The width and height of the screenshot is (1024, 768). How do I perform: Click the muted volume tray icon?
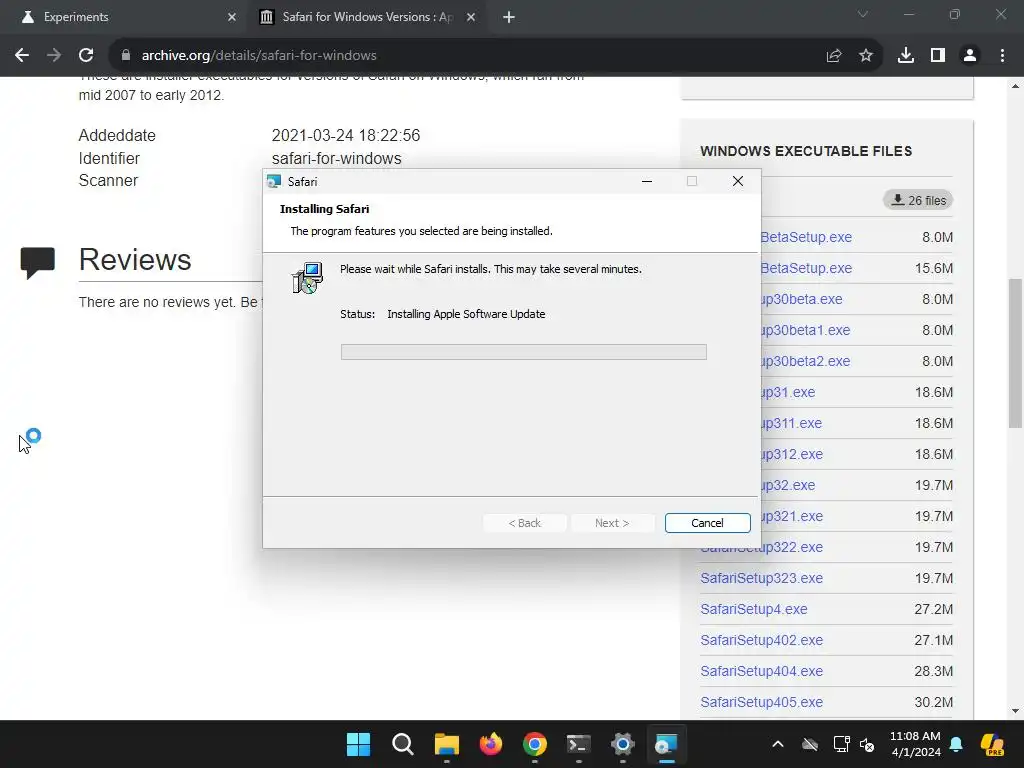click(867, 744)
